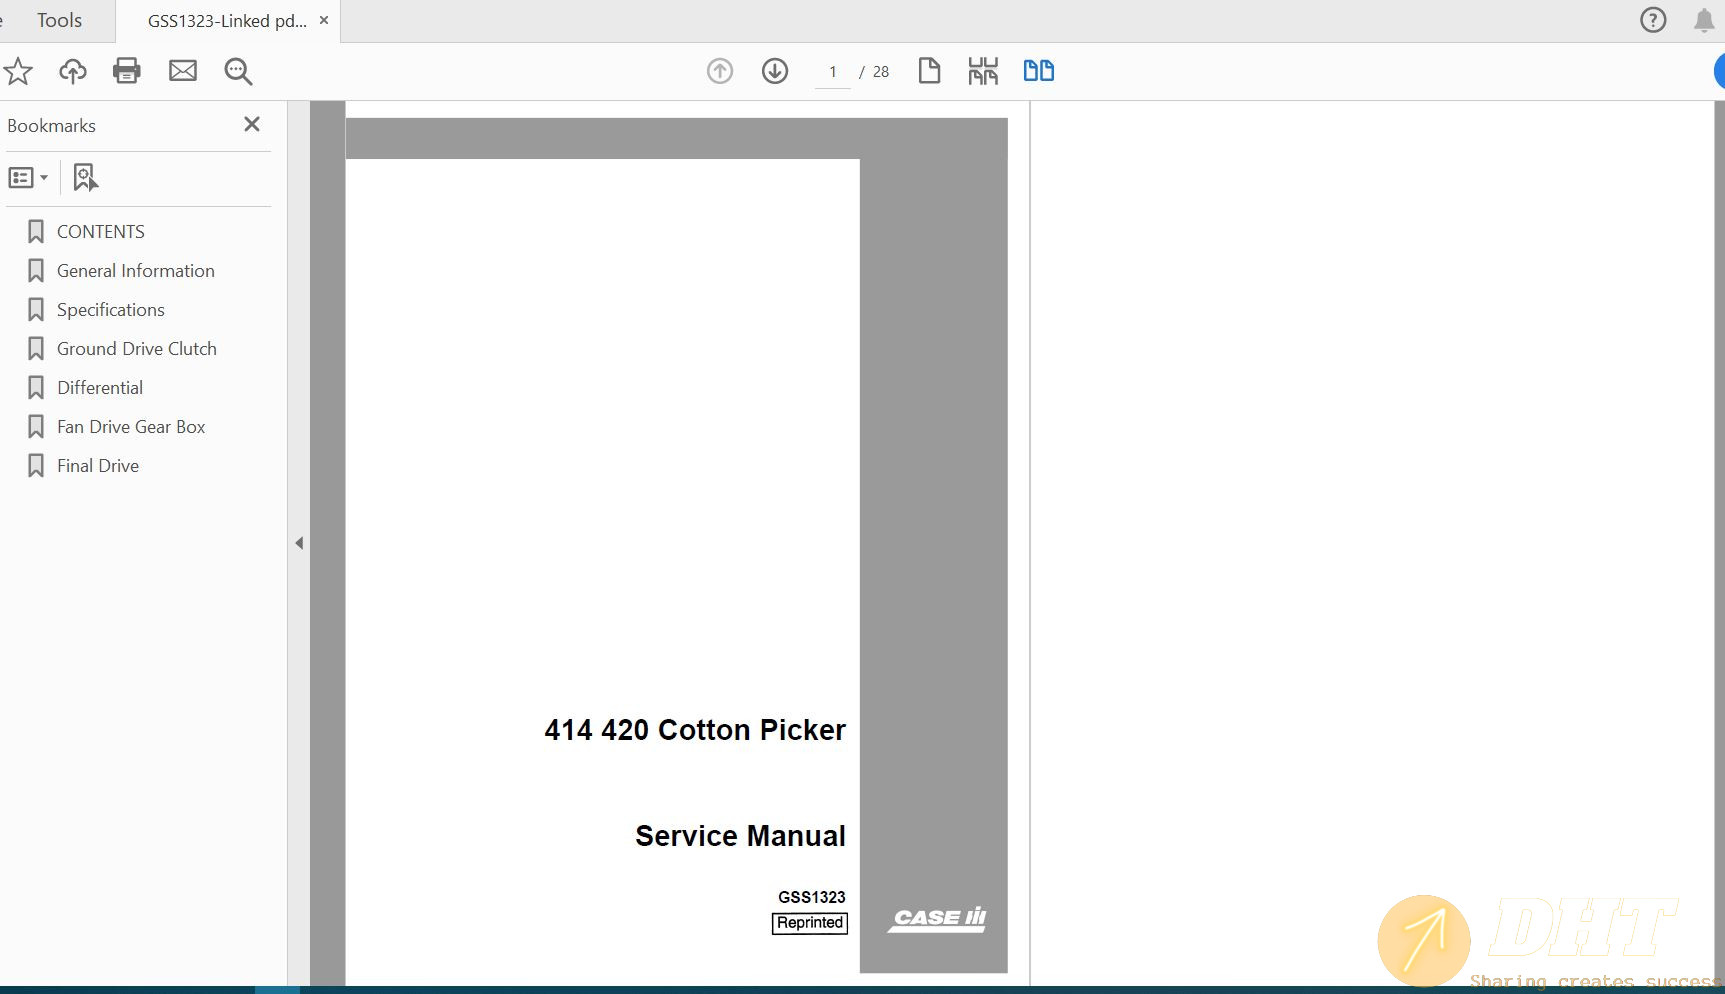1725x994 pixels.
Task: Go to next page with down arrow
Action: [x=775, y=71]
